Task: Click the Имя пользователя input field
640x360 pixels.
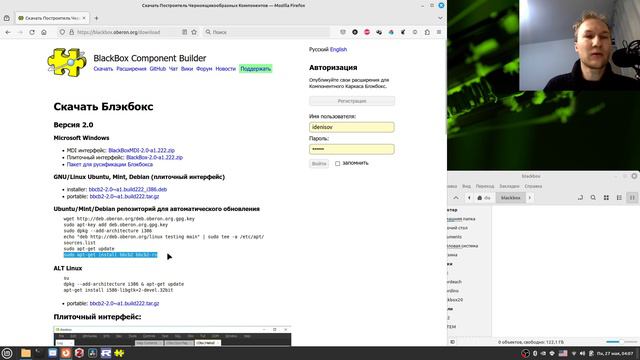Action: [x=352, y=127]
